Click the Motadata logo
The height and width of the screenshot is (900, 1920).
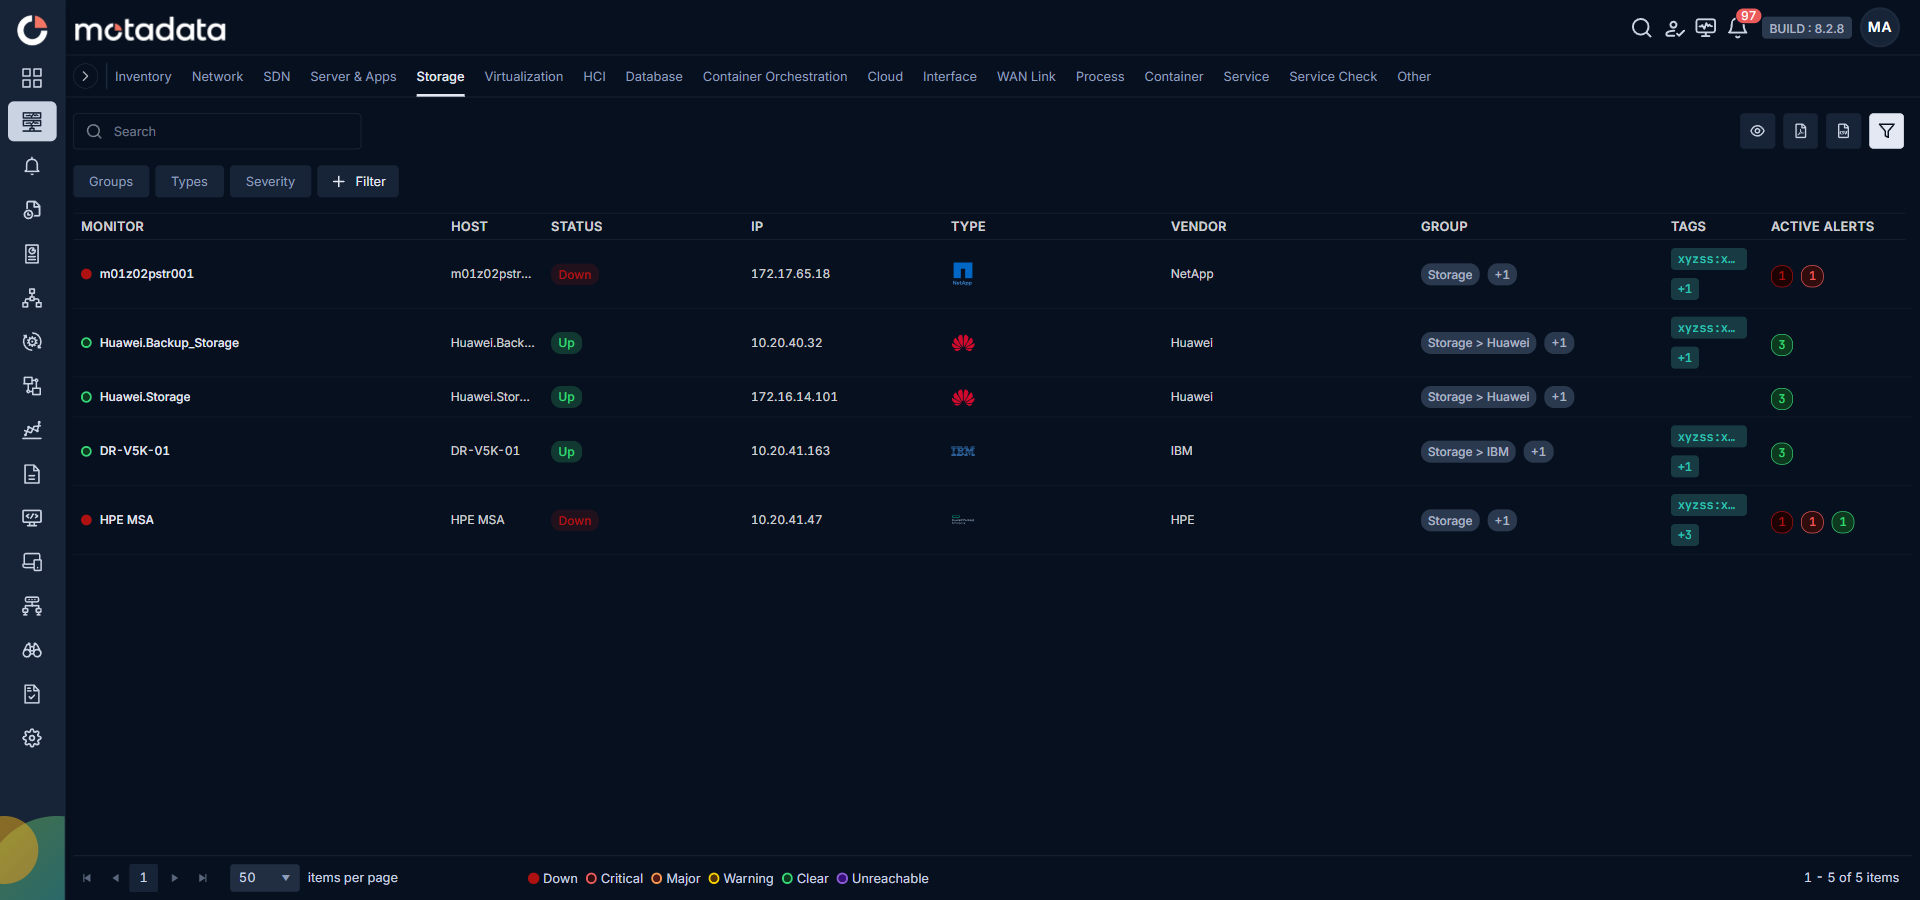tap(150, 30)
